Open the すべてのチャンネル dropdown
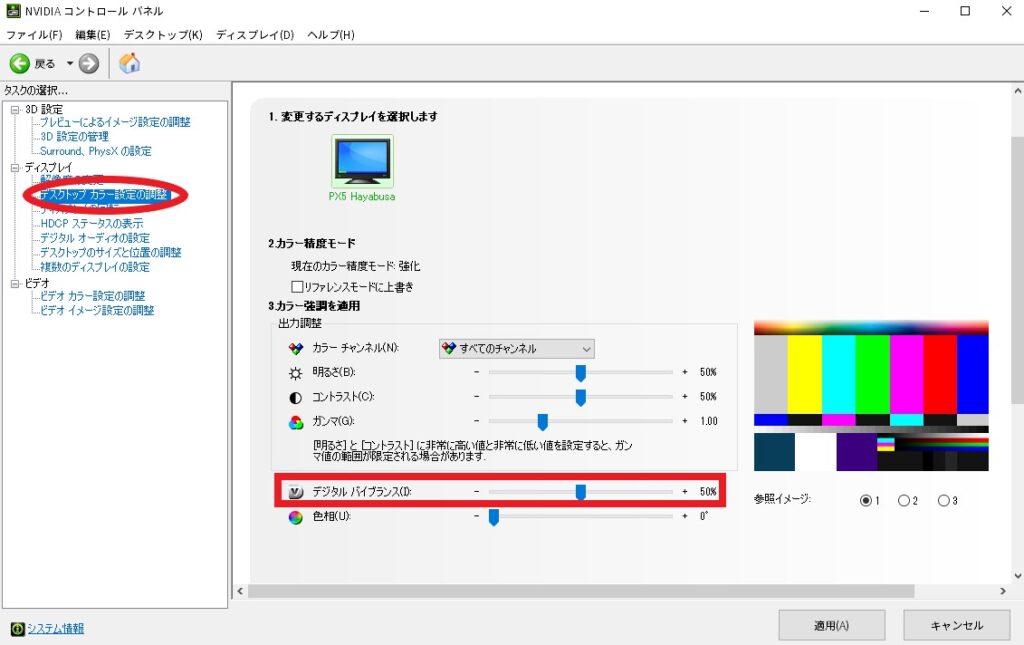 pos(517,349)
